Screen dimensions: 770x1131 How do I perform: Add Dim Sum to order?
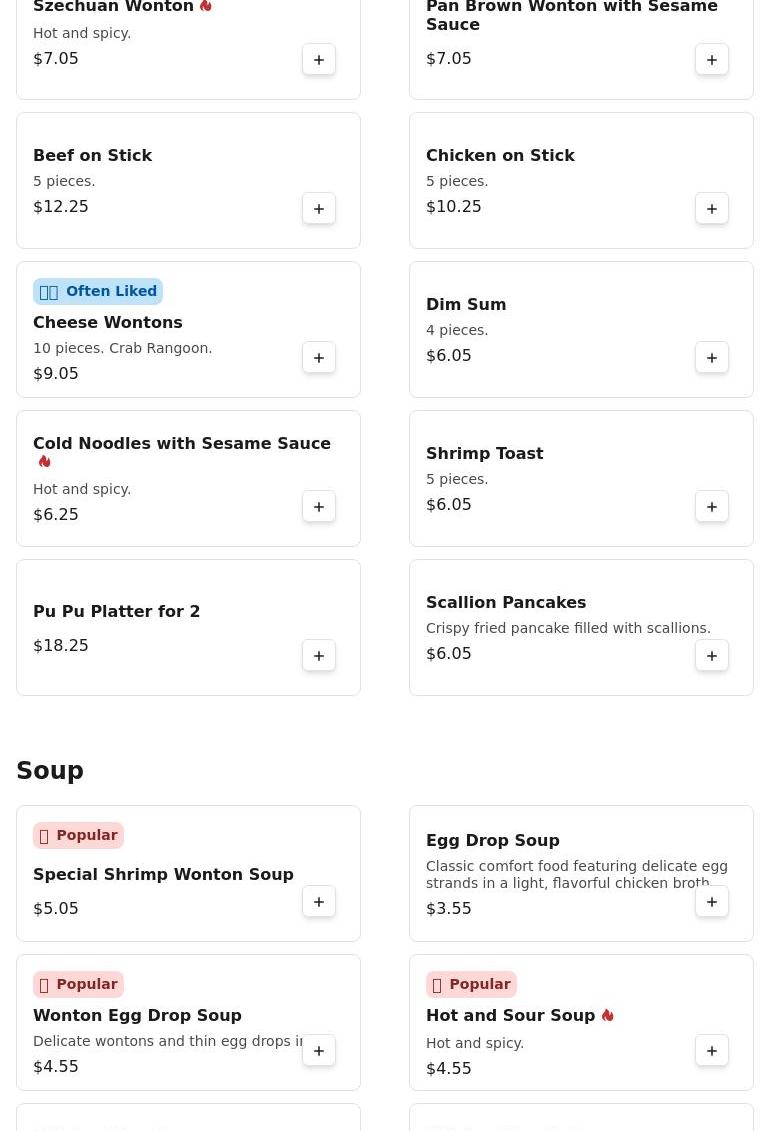[712, 358]
